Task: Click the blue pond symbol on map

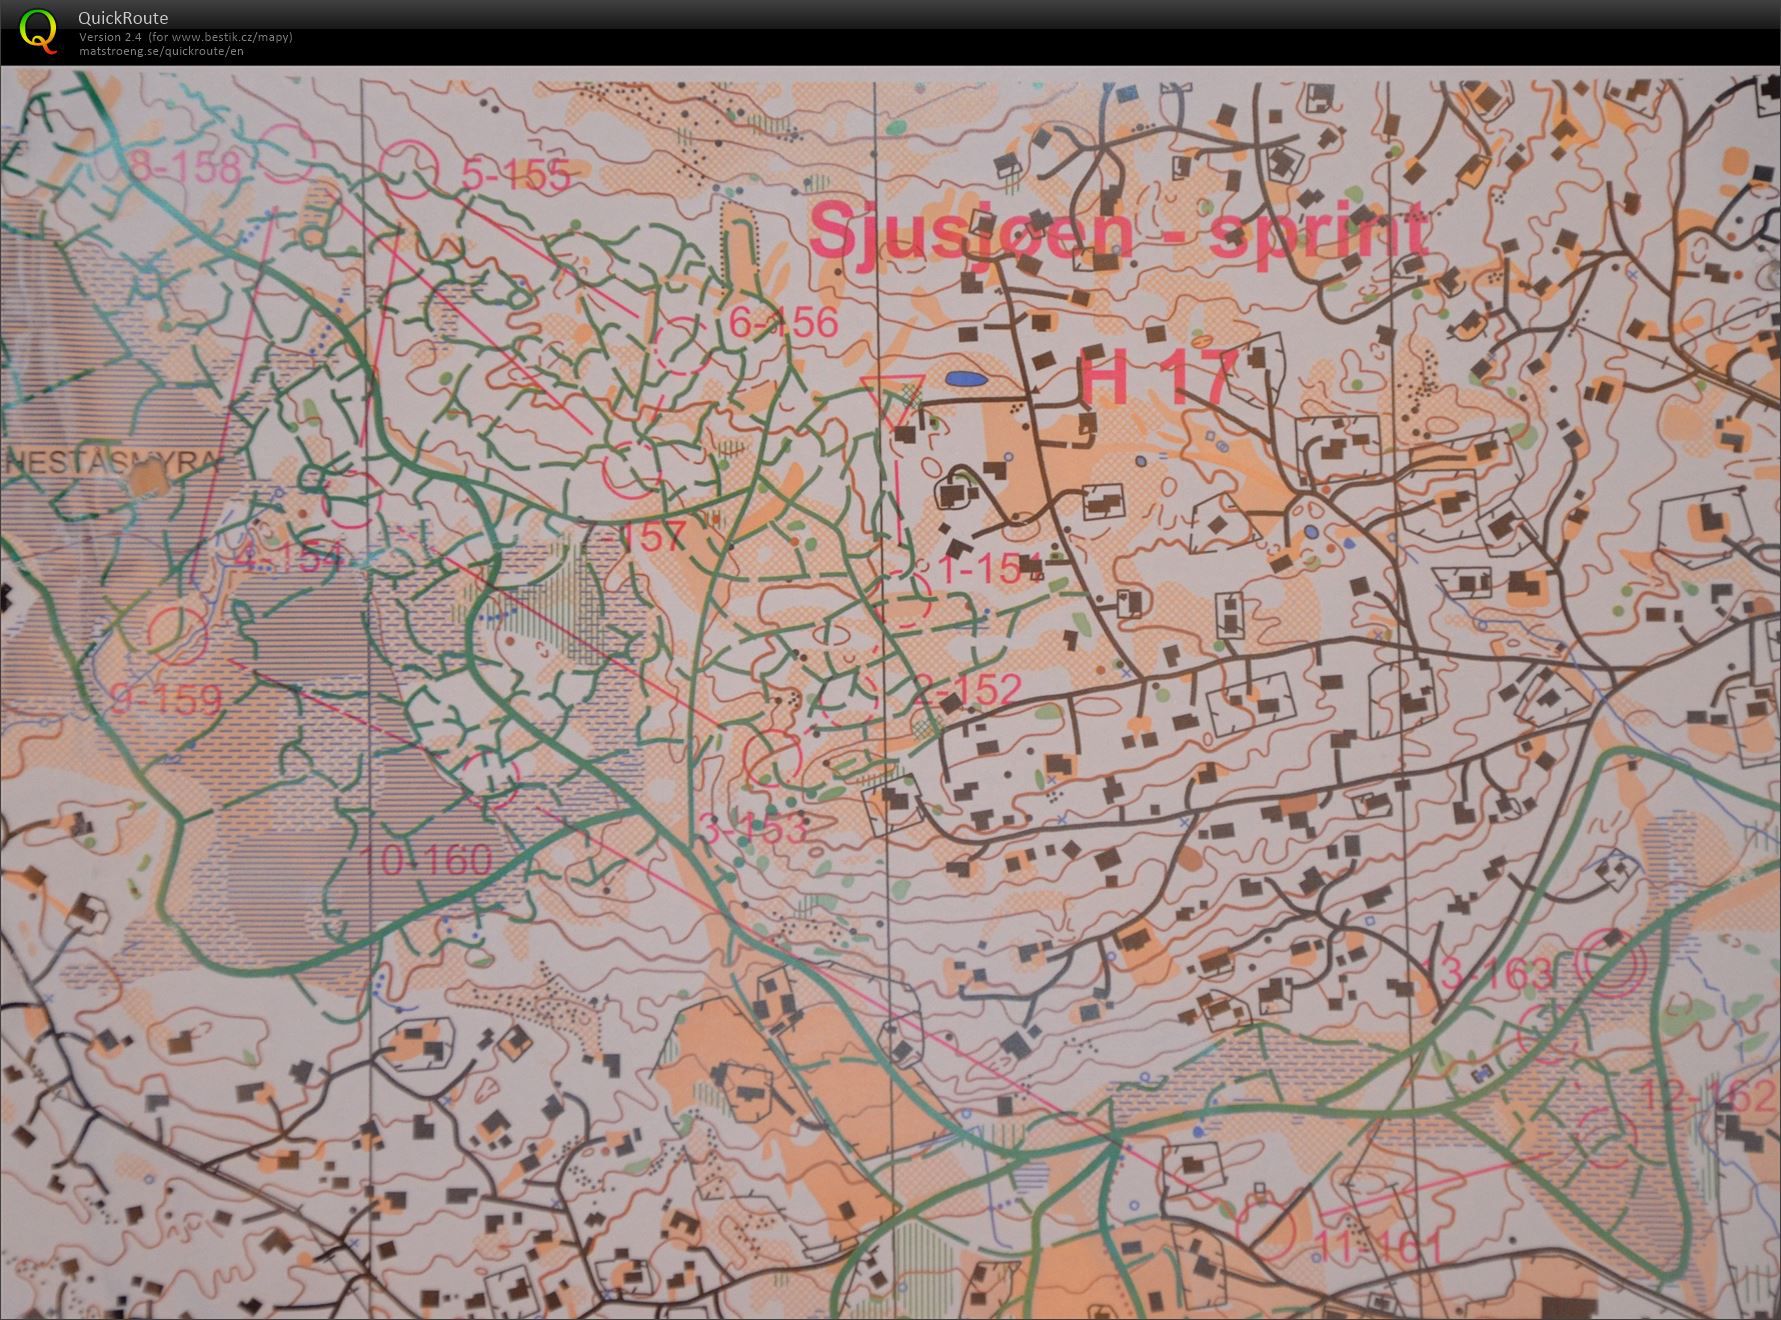Action: pos(965,379)
